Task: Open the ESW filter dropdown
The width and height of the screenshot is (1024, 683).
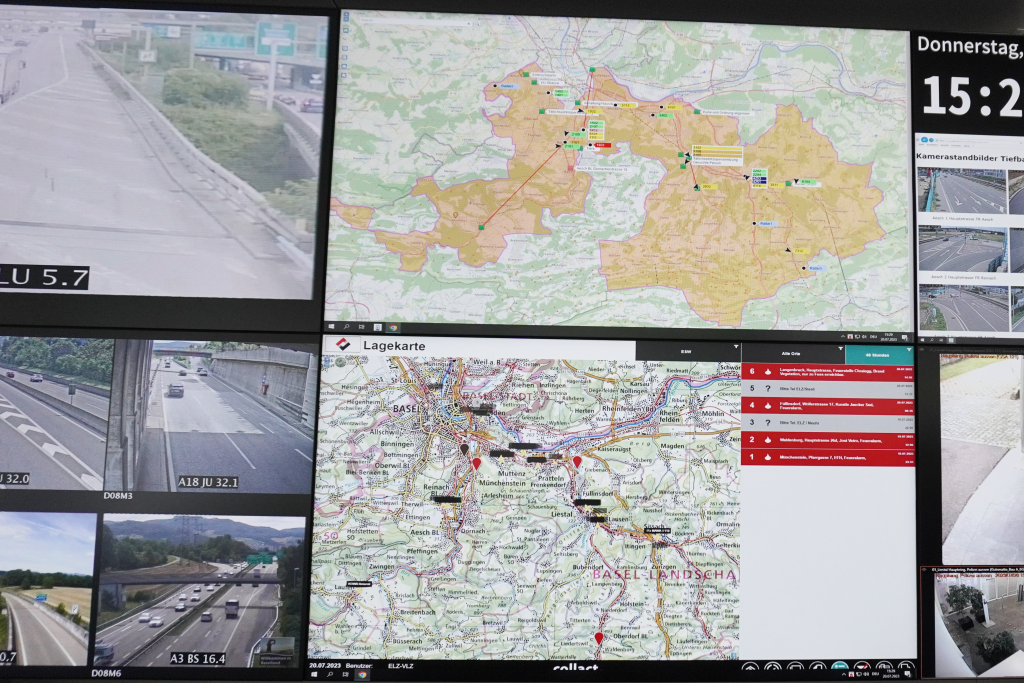Action: point(686,352)
